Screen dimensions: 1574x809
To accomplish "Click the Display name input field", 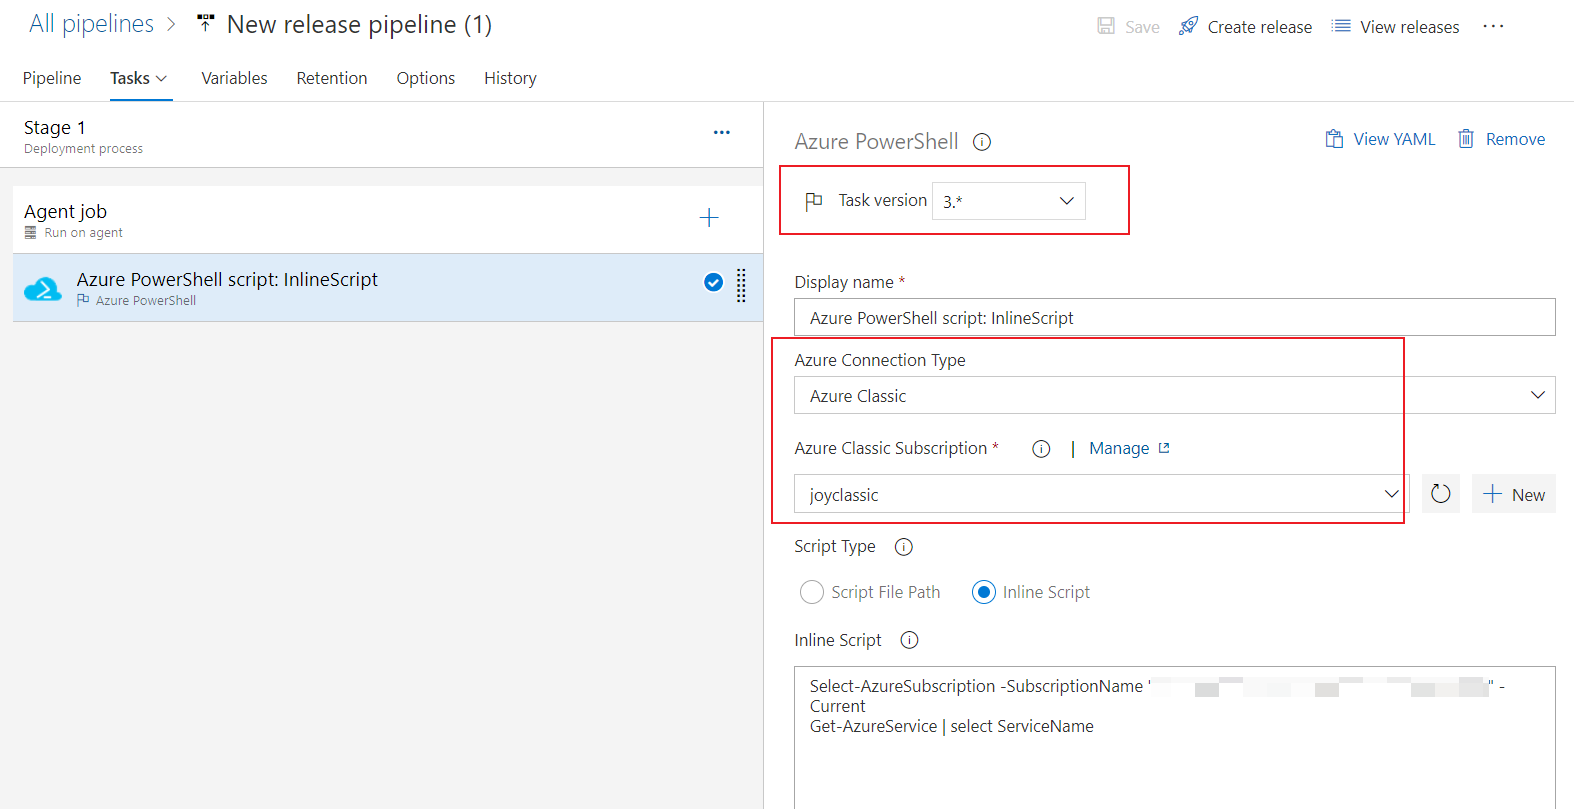I will [x=1174, y=318].
